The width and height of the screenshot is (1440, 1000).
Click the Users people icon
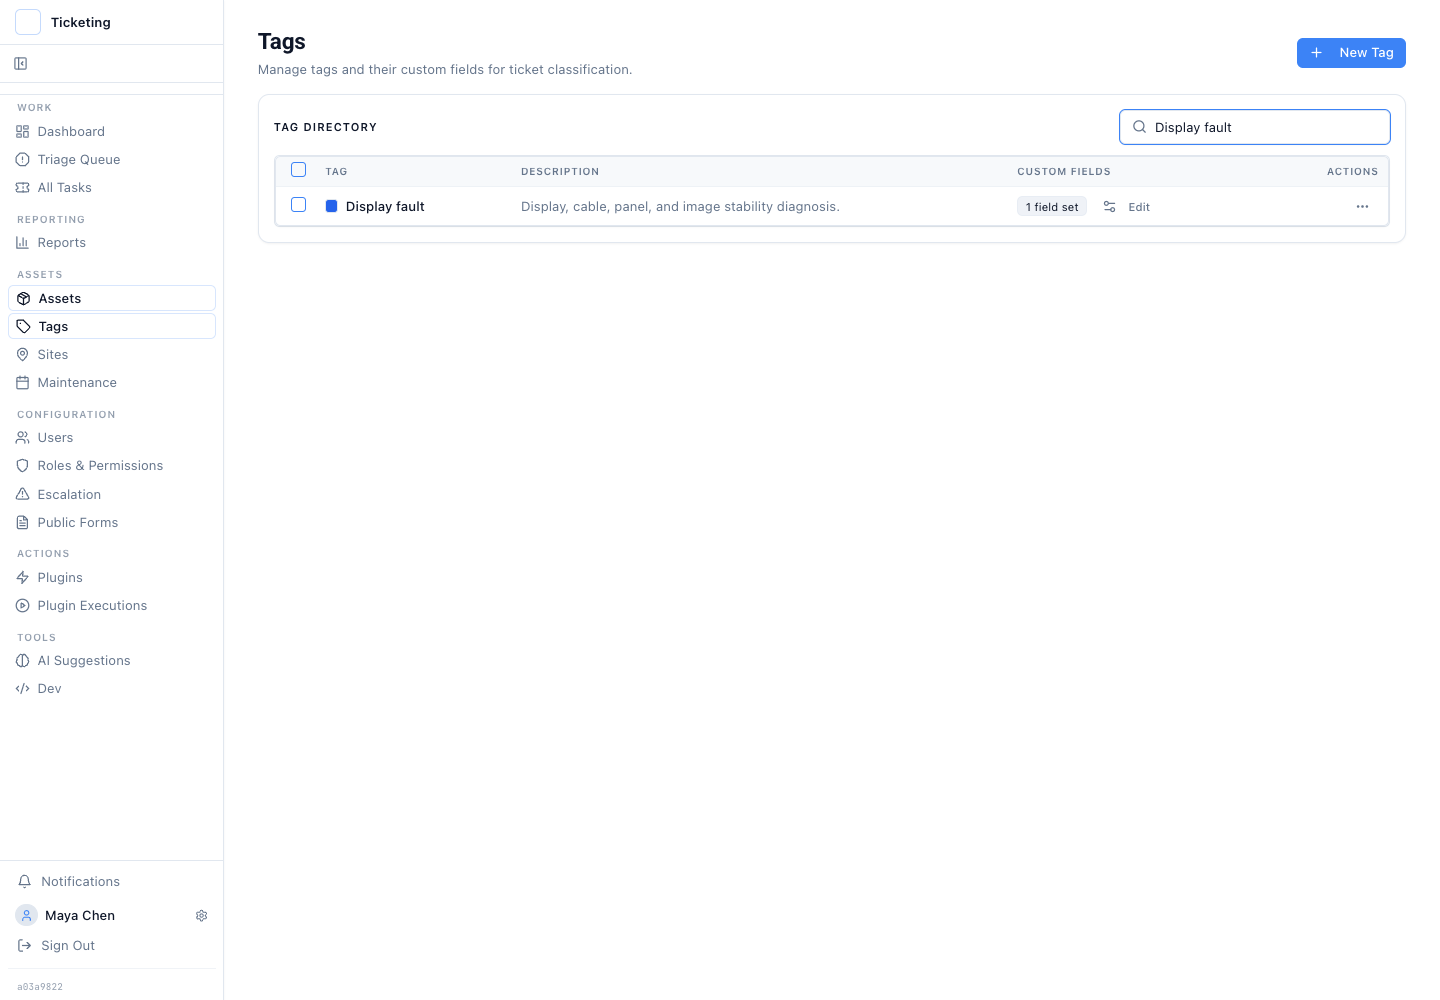point(23,438)
